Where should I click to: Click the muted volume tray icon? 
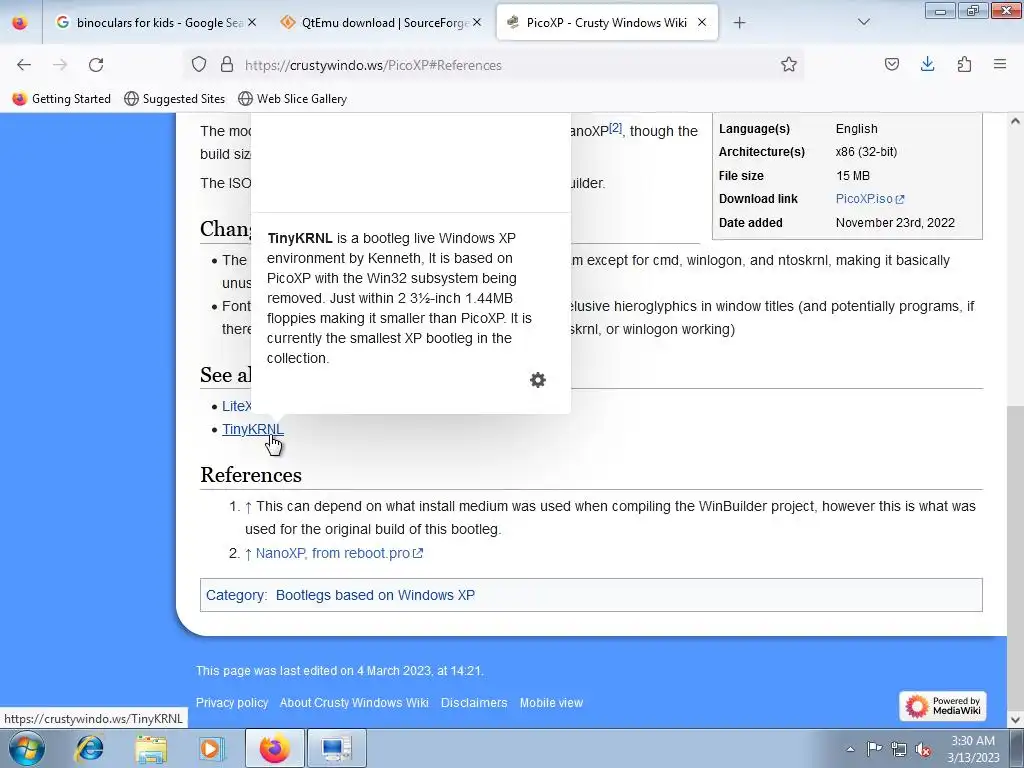click(923, 749)
